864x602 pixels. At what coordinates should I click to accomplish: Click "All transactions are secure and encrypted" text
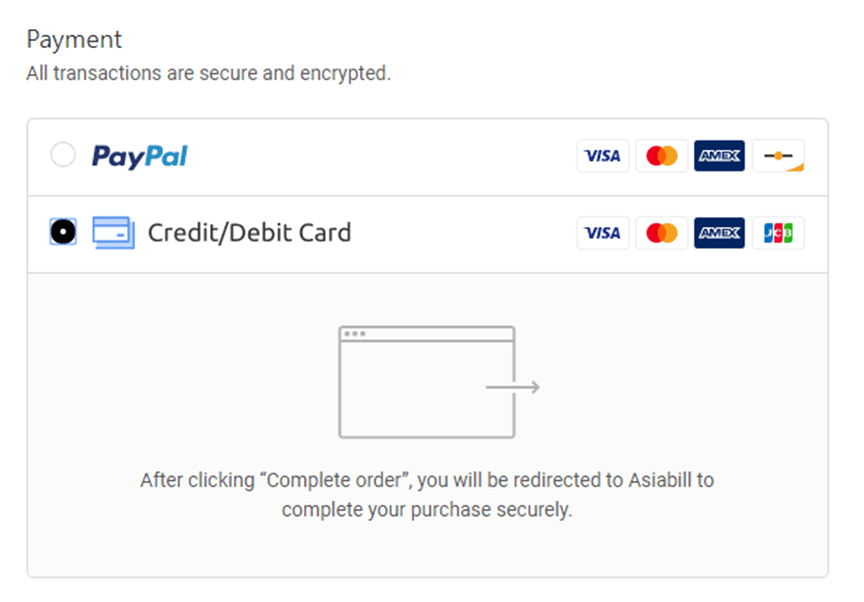coord(208,73)
